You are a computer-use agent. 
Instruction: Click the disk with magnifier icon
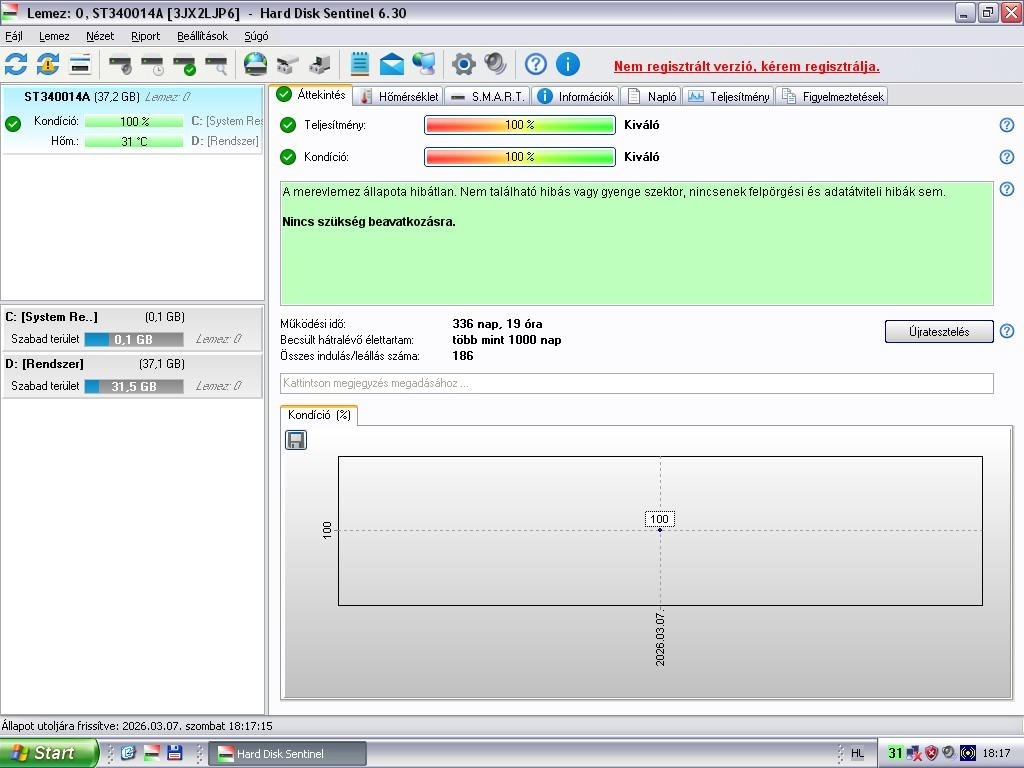point(216,64)
